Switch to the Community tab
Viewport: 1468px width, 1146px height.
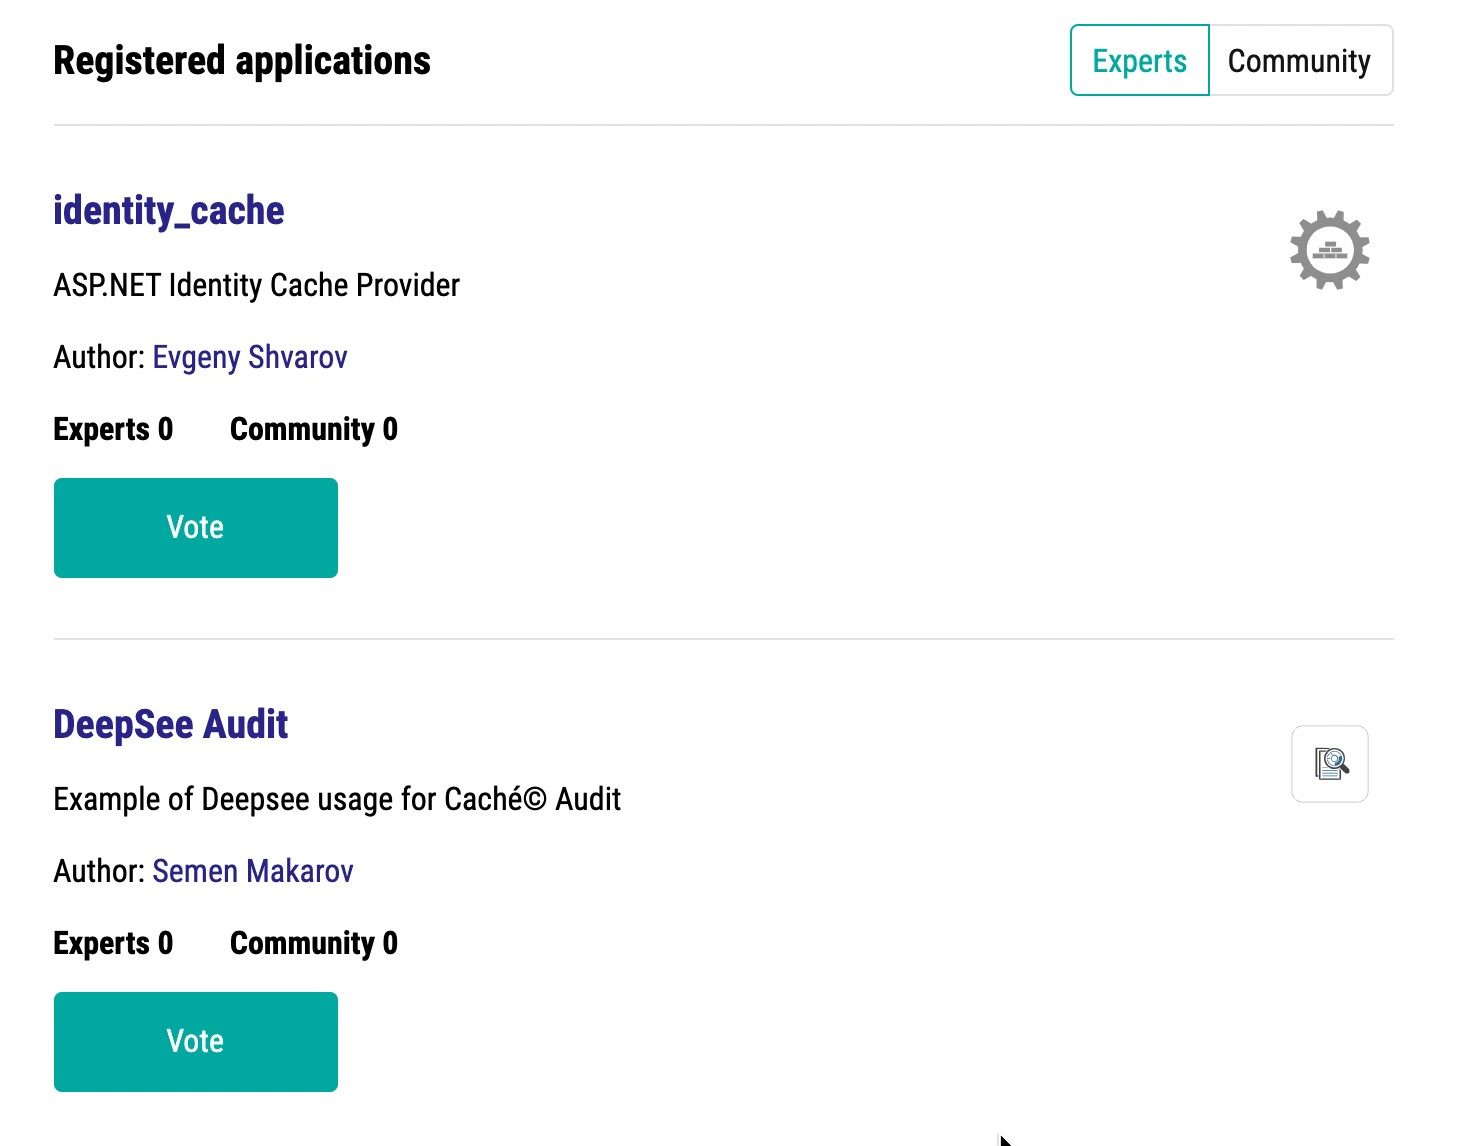click(1299, 61)
